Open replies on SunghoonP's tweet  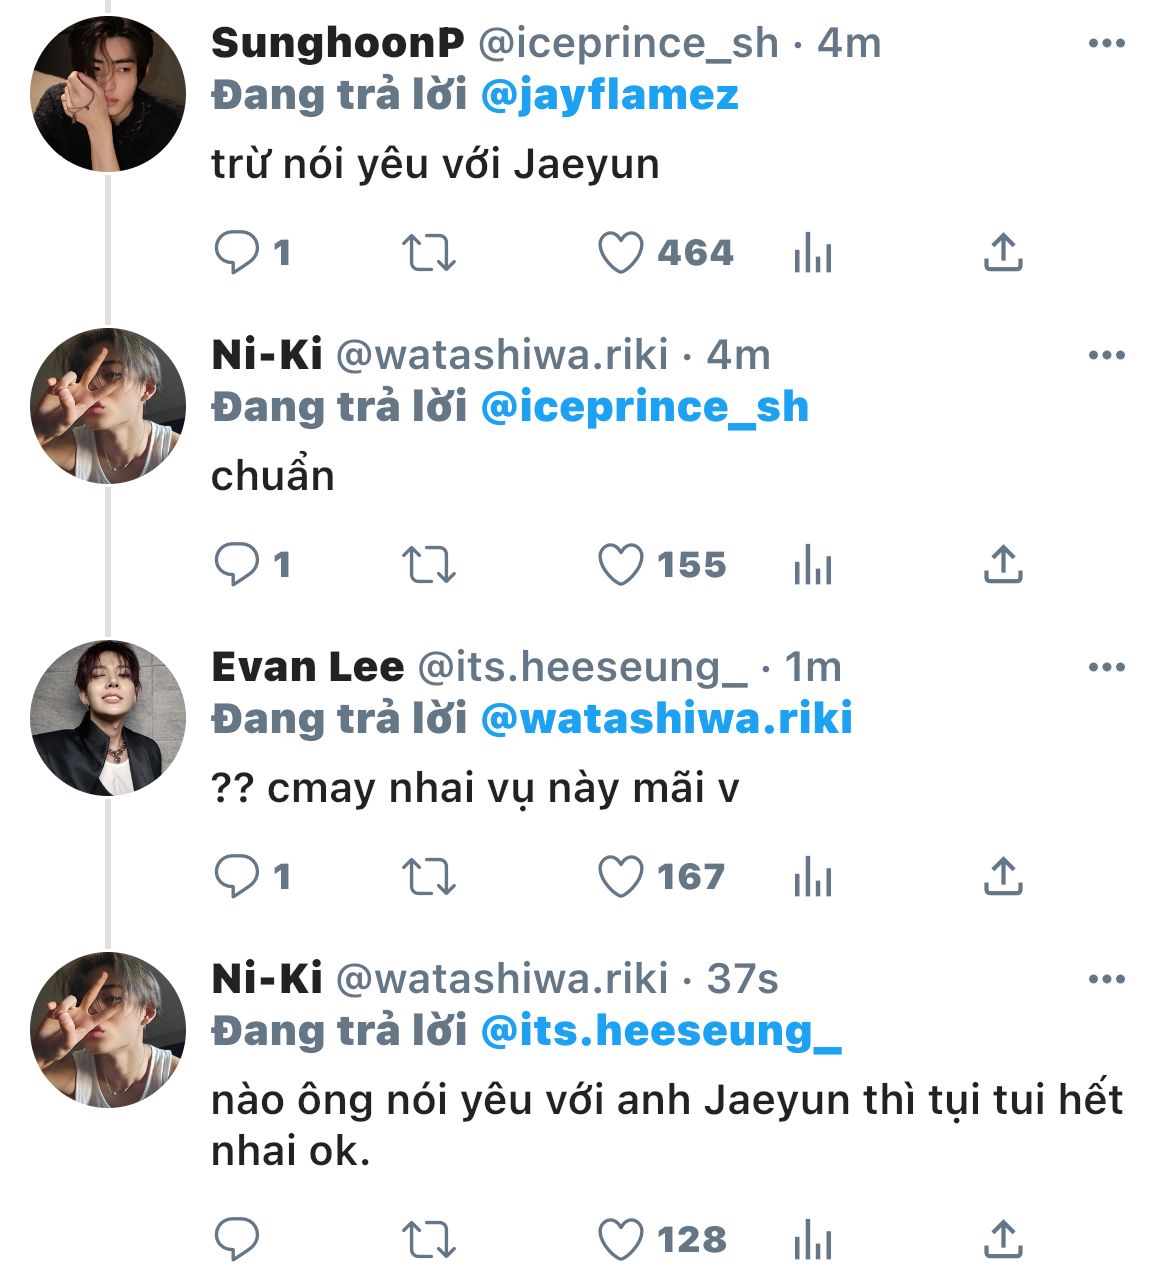237,253
